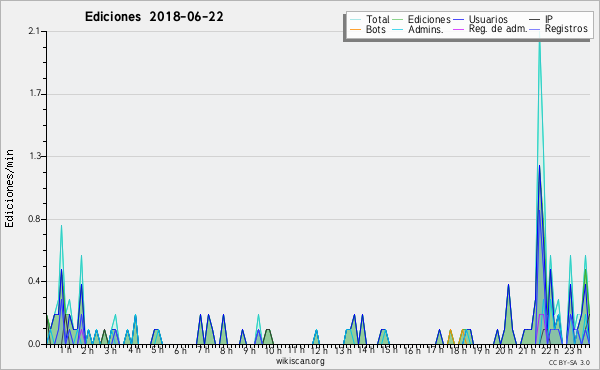The width and height of the screenshot is (600, 370).
Task: Click the chart title Ediciones 2018-06-22
Action: coord(154,17)
